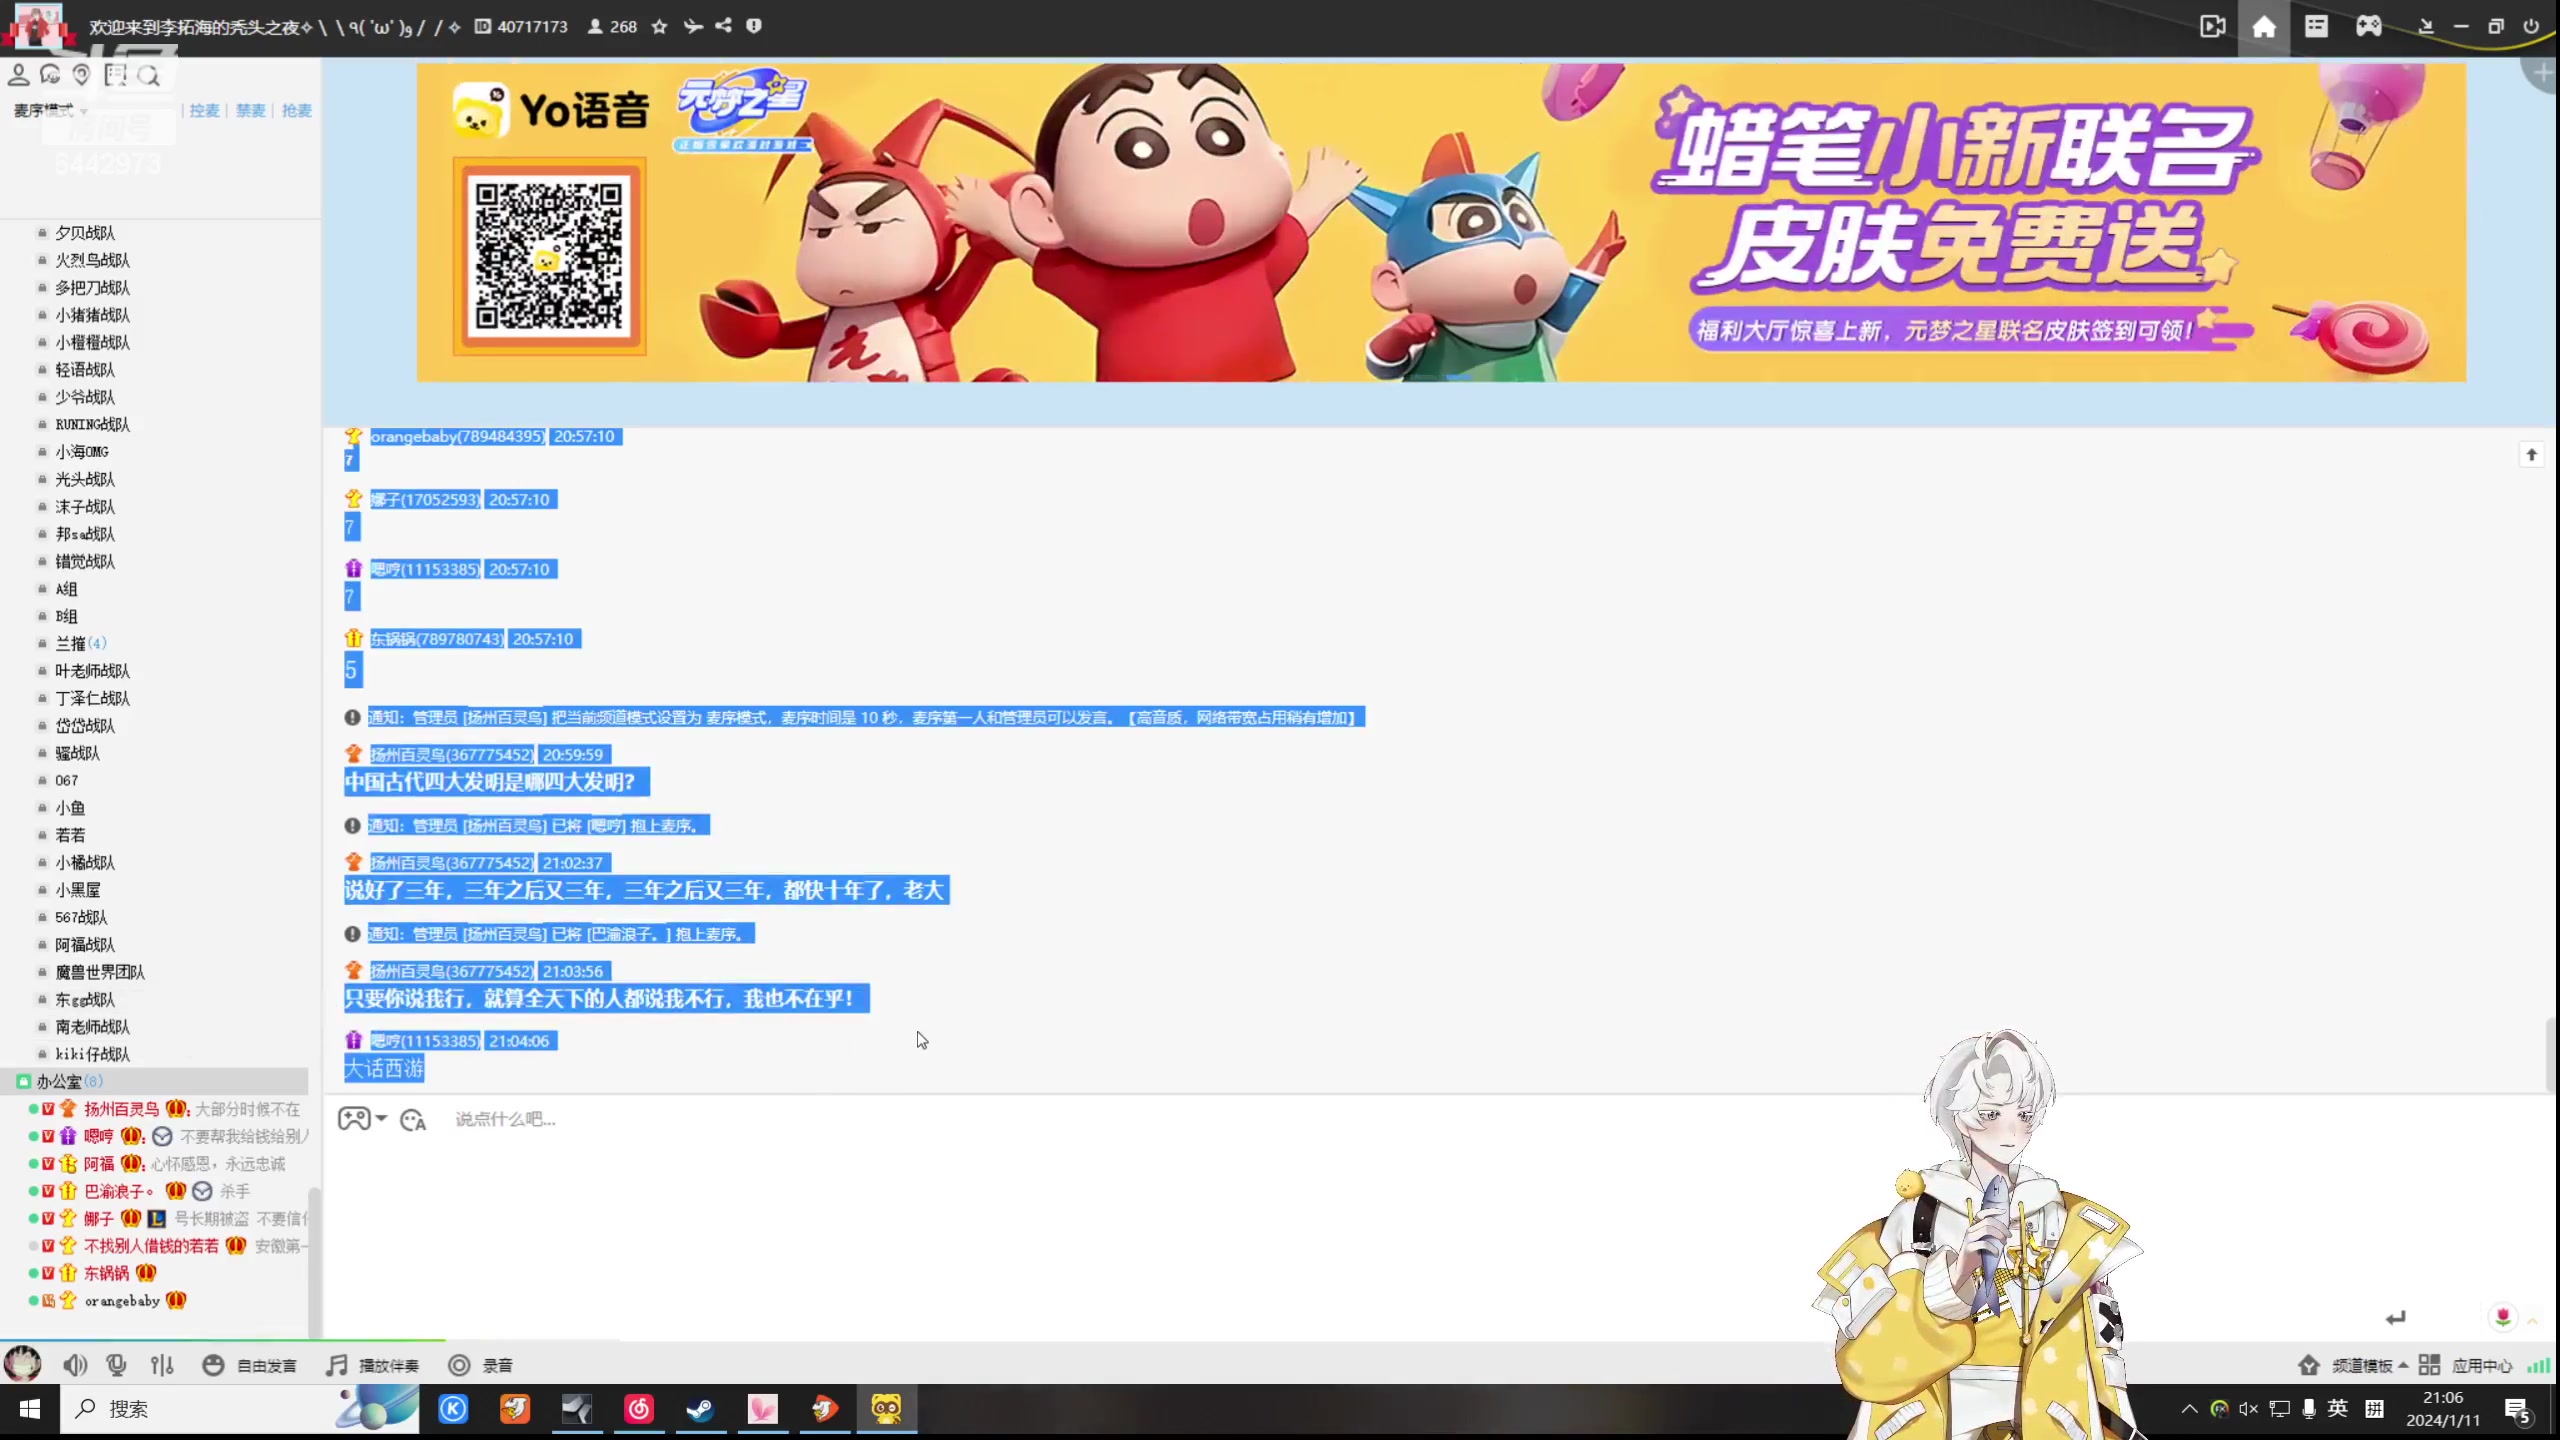Open the font style emoji icon beside input
Image resolution: width=2560 pixels, height=1440 pixels.
(413, 1120)
